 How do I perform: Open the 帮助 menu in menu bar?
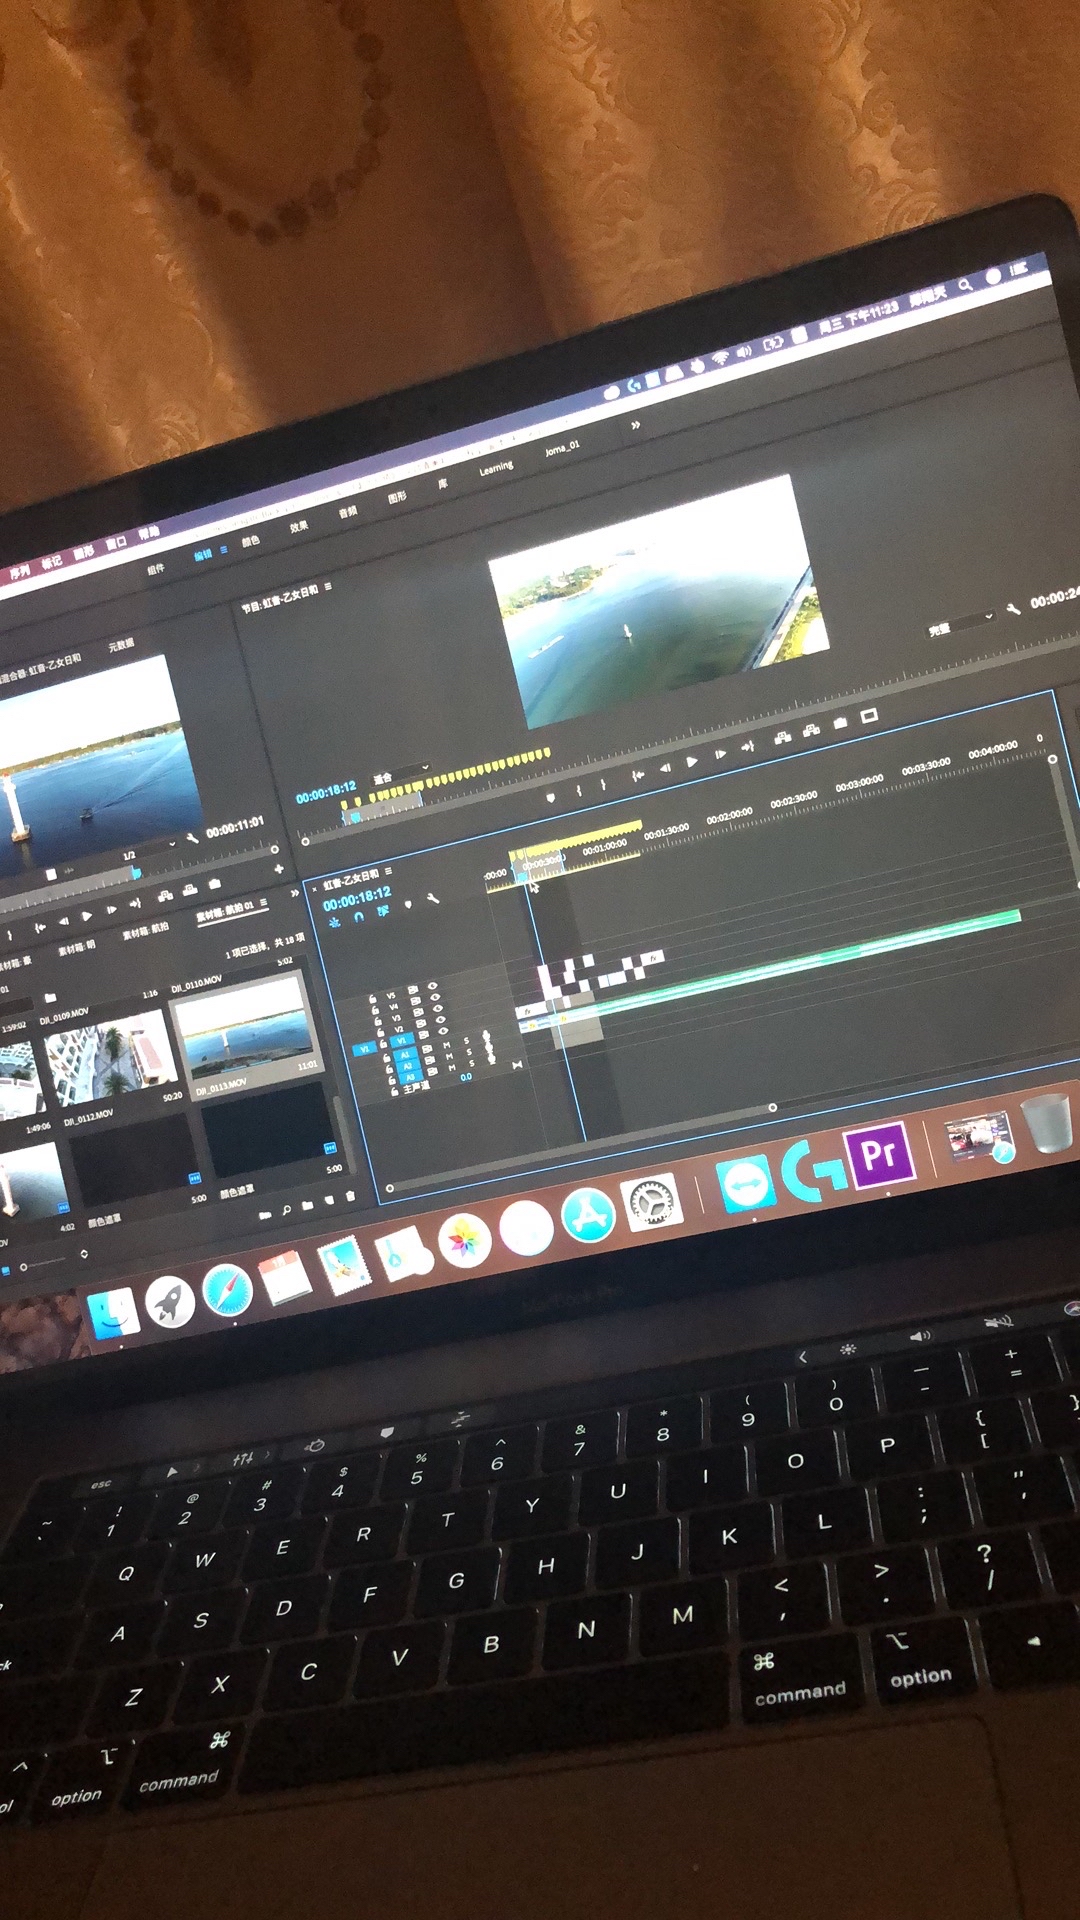tap(148, 533)
